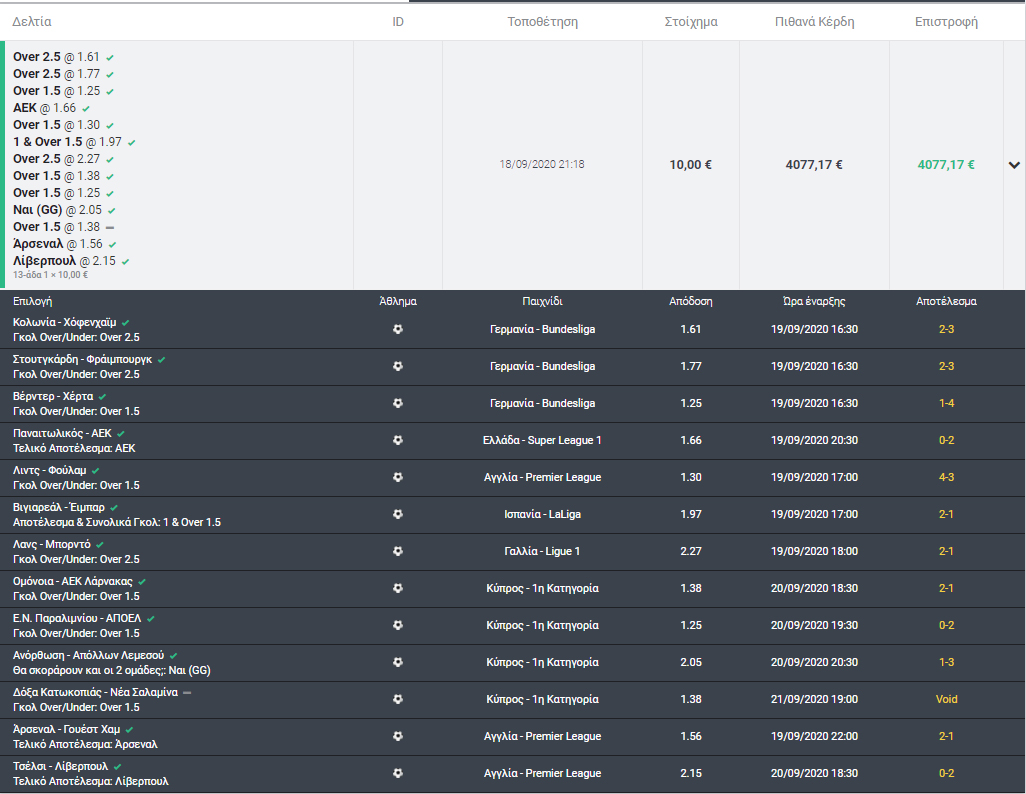Click the football icon in Τσέλσι - Λίβερπουλ row
Screen dimensions: 1026x794
398,773
